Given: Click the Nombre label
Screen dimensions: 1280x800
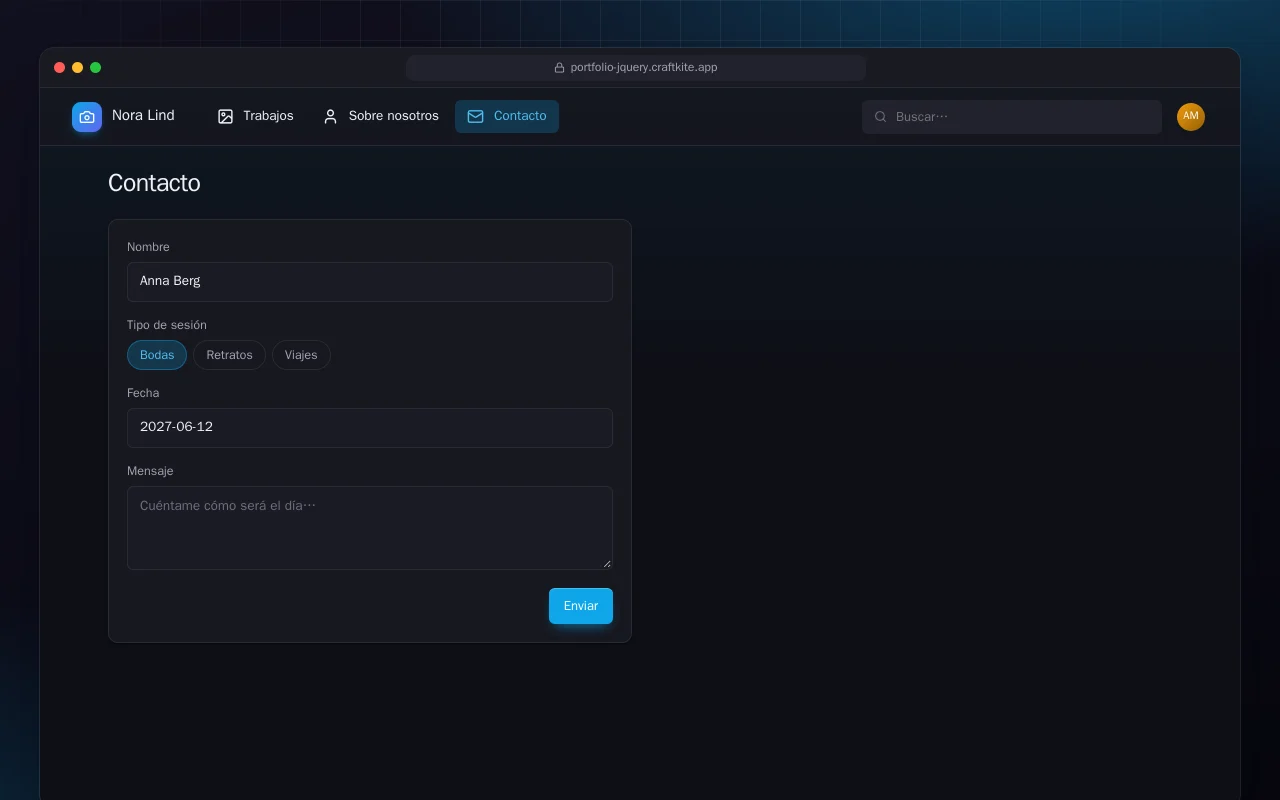Looking at the screenshot, I should tap(148, 247).
